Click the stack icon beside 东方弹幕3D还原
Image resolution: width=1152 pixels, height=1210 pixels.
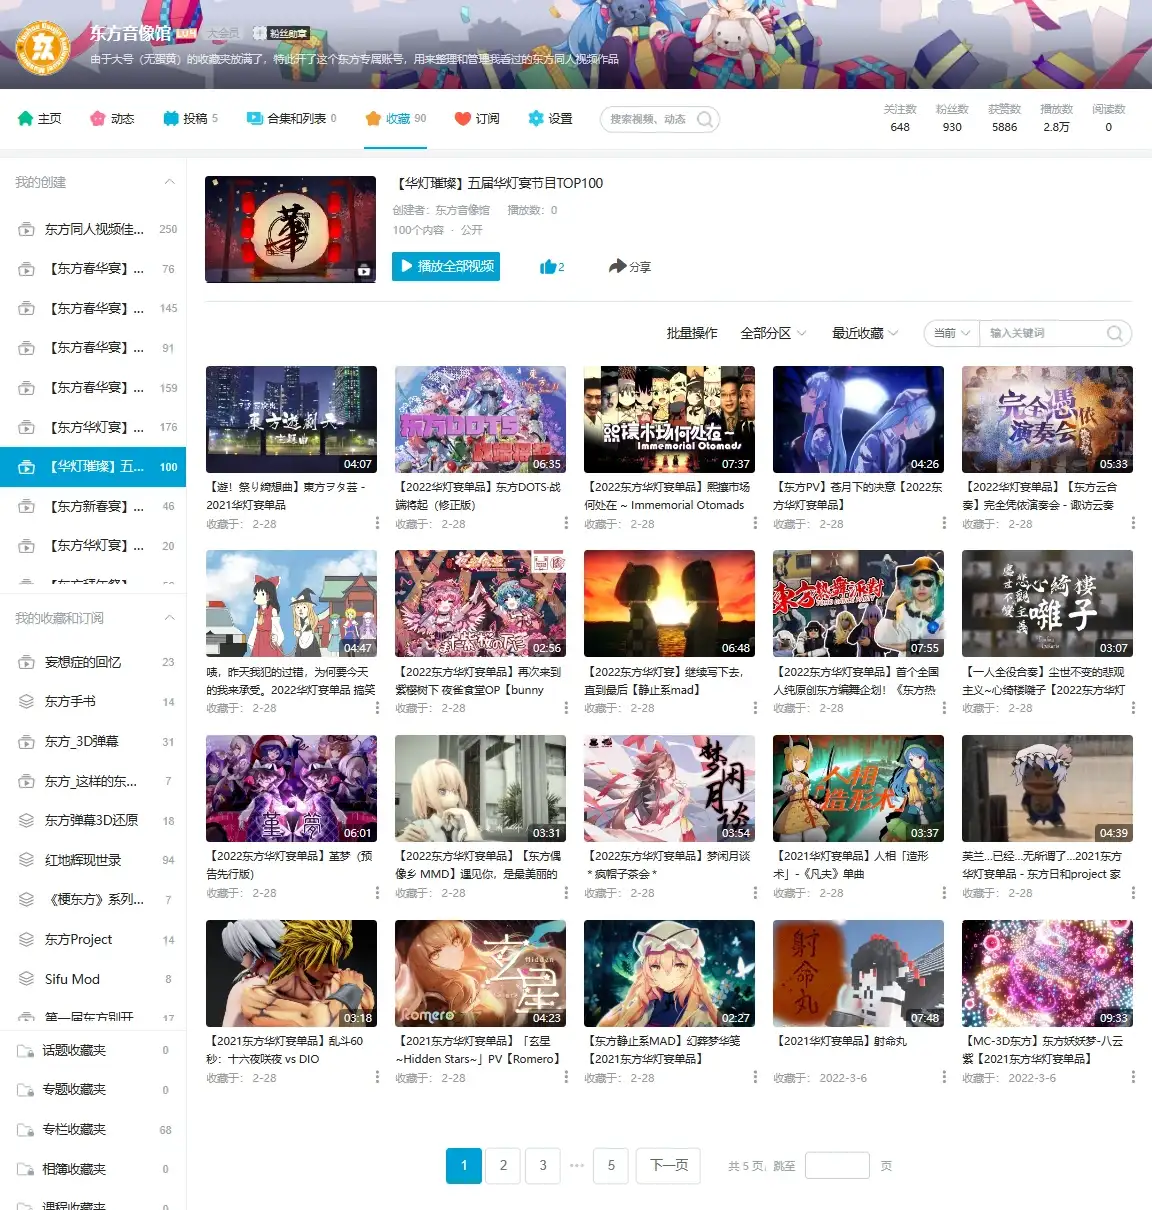click(26, 820)
